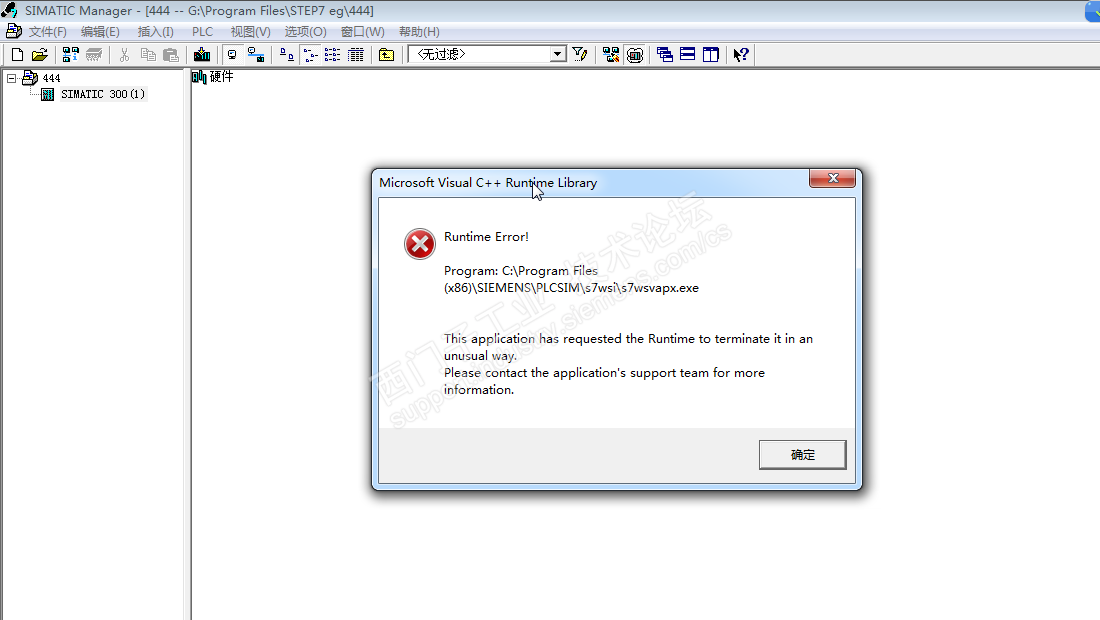Open the filter dropdown showing <无过滤>
This screenshot has height=620, width=1100.
pyautogui.click(x=488, y=54)
